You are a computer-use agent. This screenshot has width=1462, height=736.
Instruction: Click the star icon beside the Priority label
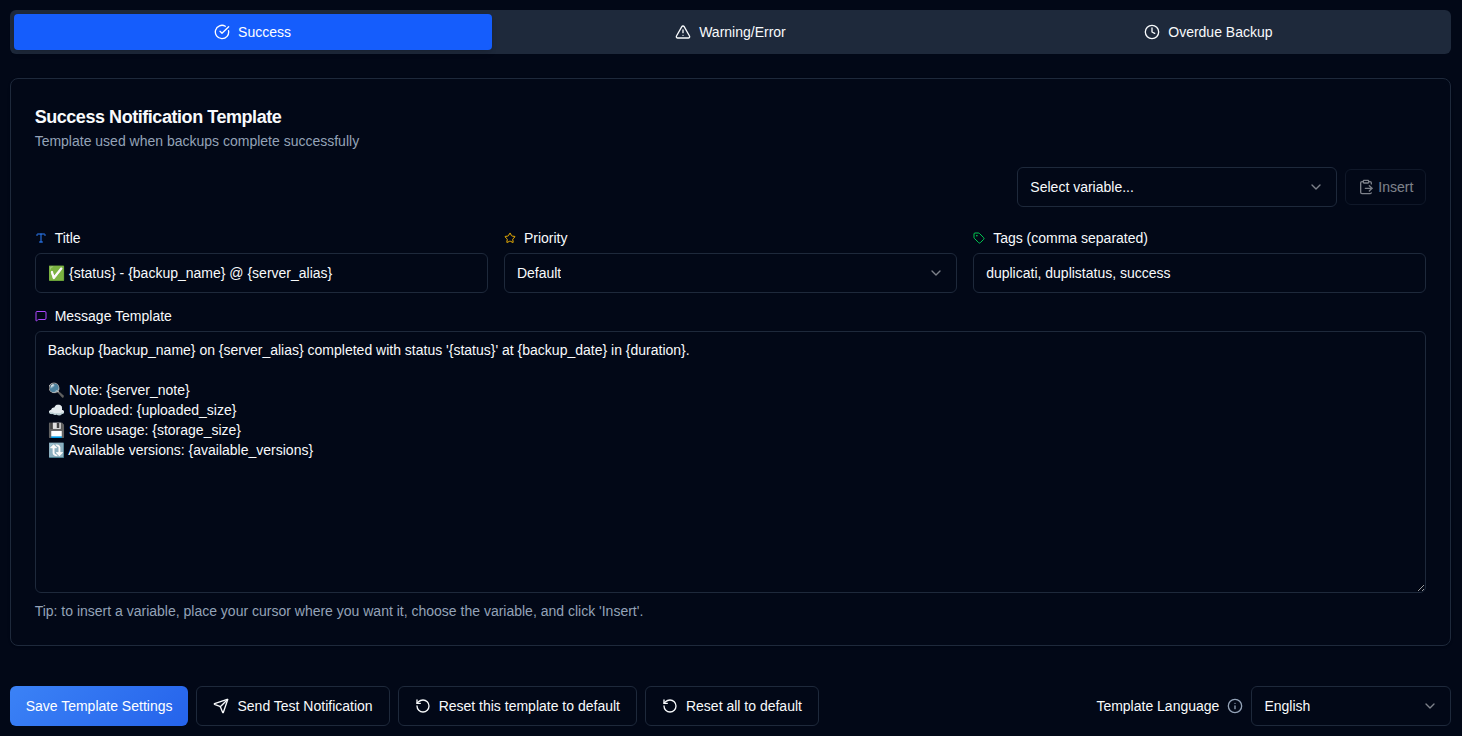click(510, 238)
